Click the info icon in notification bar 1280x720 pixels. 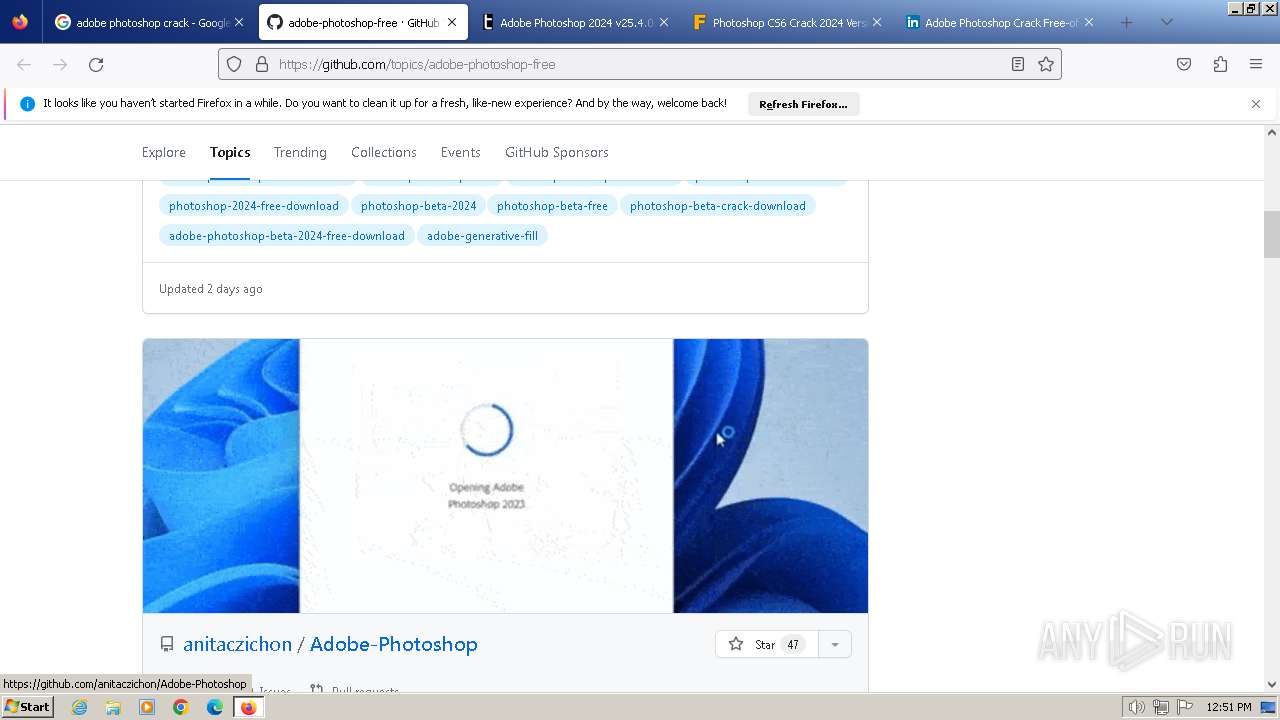(x=27, y=103)
